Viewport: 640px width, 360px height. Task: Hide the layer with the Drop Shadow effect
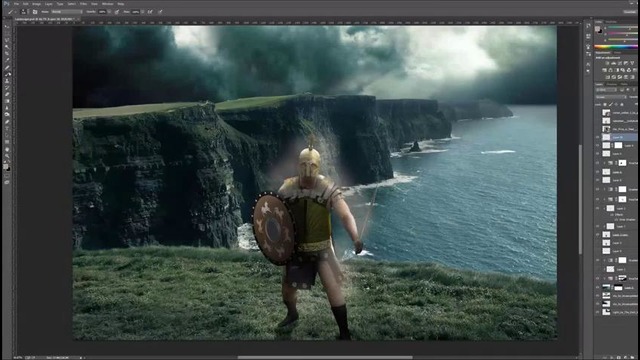(598, 208)
